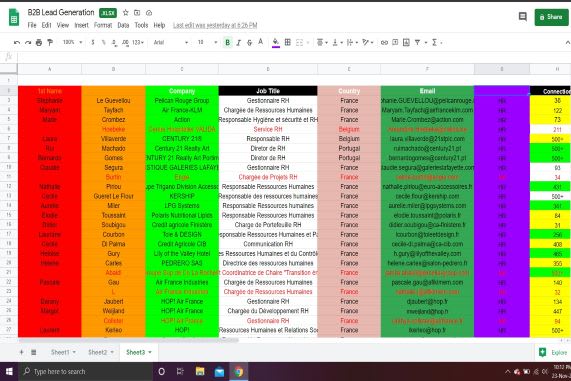Click the Print icon

coord(39,43)
